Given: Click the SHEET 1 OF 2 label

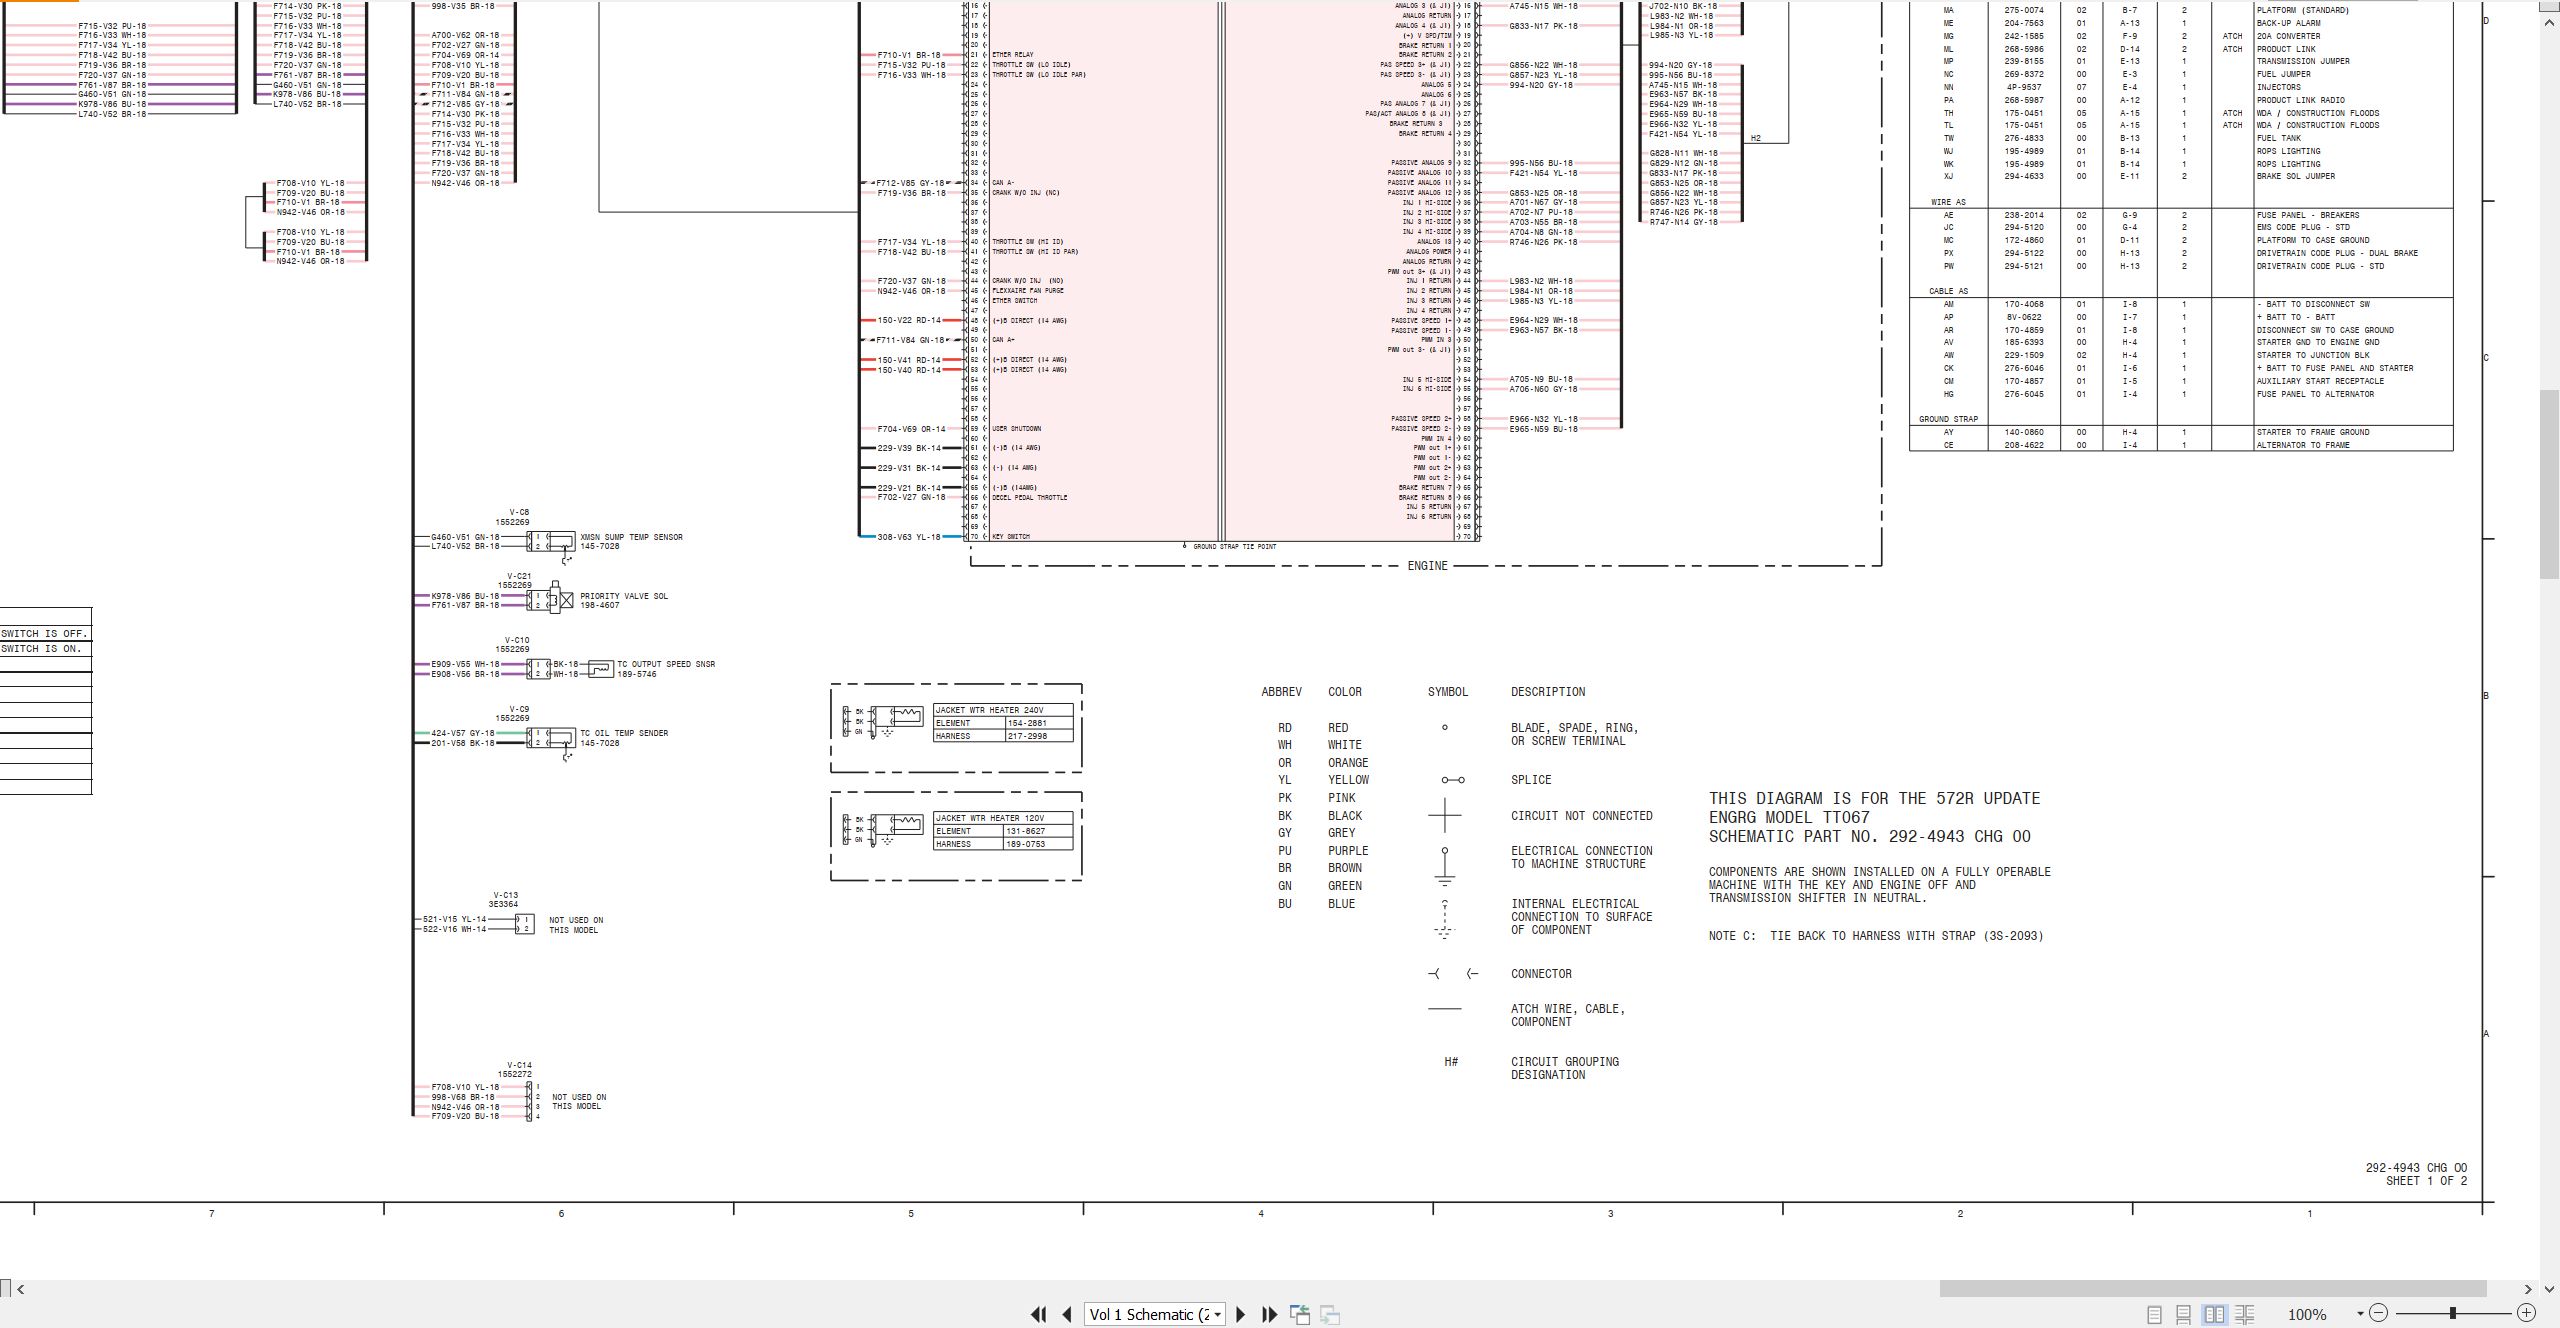Looking at the screenshot, I should tap(2426, 1181).
